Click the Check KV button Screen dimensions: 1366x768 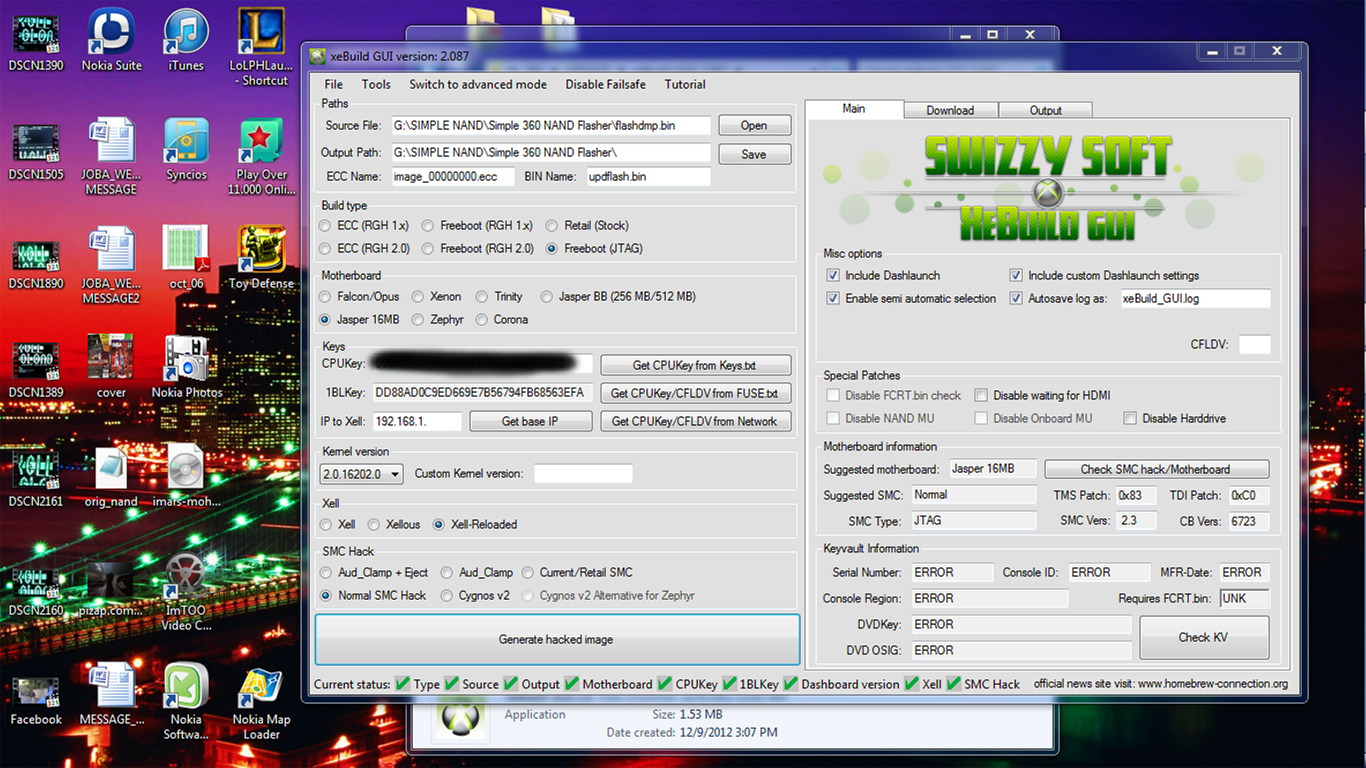click(1204, 637)
